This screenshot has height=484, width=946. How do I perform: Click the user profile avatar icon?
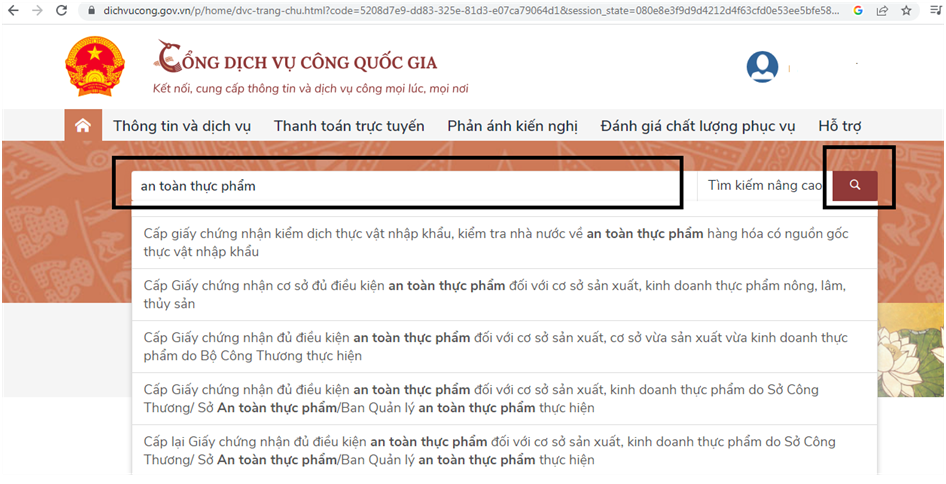point(762,67)
